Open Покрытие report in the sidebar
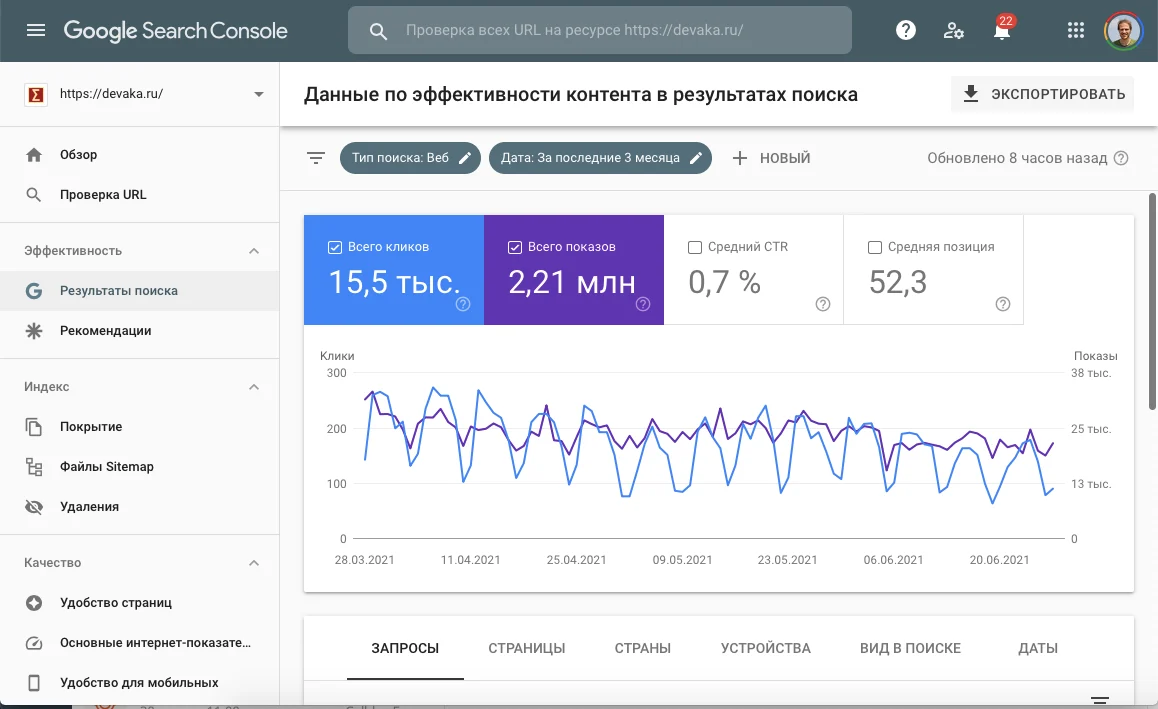This screenshot has height=709, width=1158. click(140, 427)
